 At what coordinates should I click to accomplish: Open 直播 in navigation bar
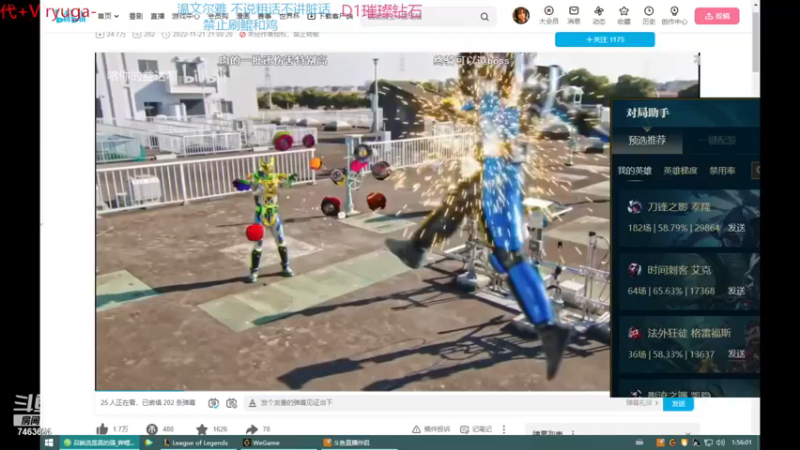(x=157, y=16)
